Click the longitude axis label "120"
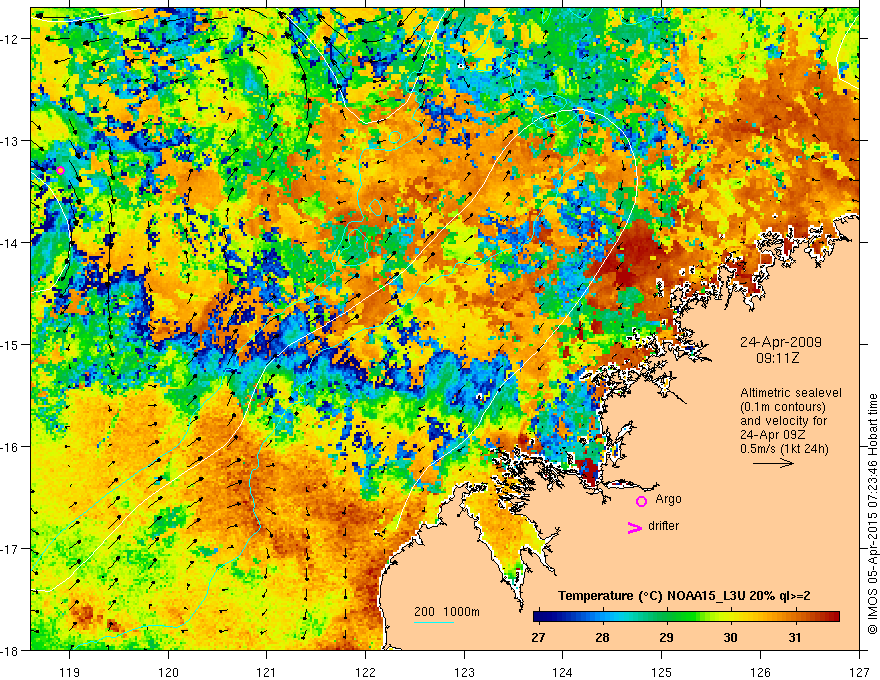This screenshot has height=680, width=880. pos(168,673)
